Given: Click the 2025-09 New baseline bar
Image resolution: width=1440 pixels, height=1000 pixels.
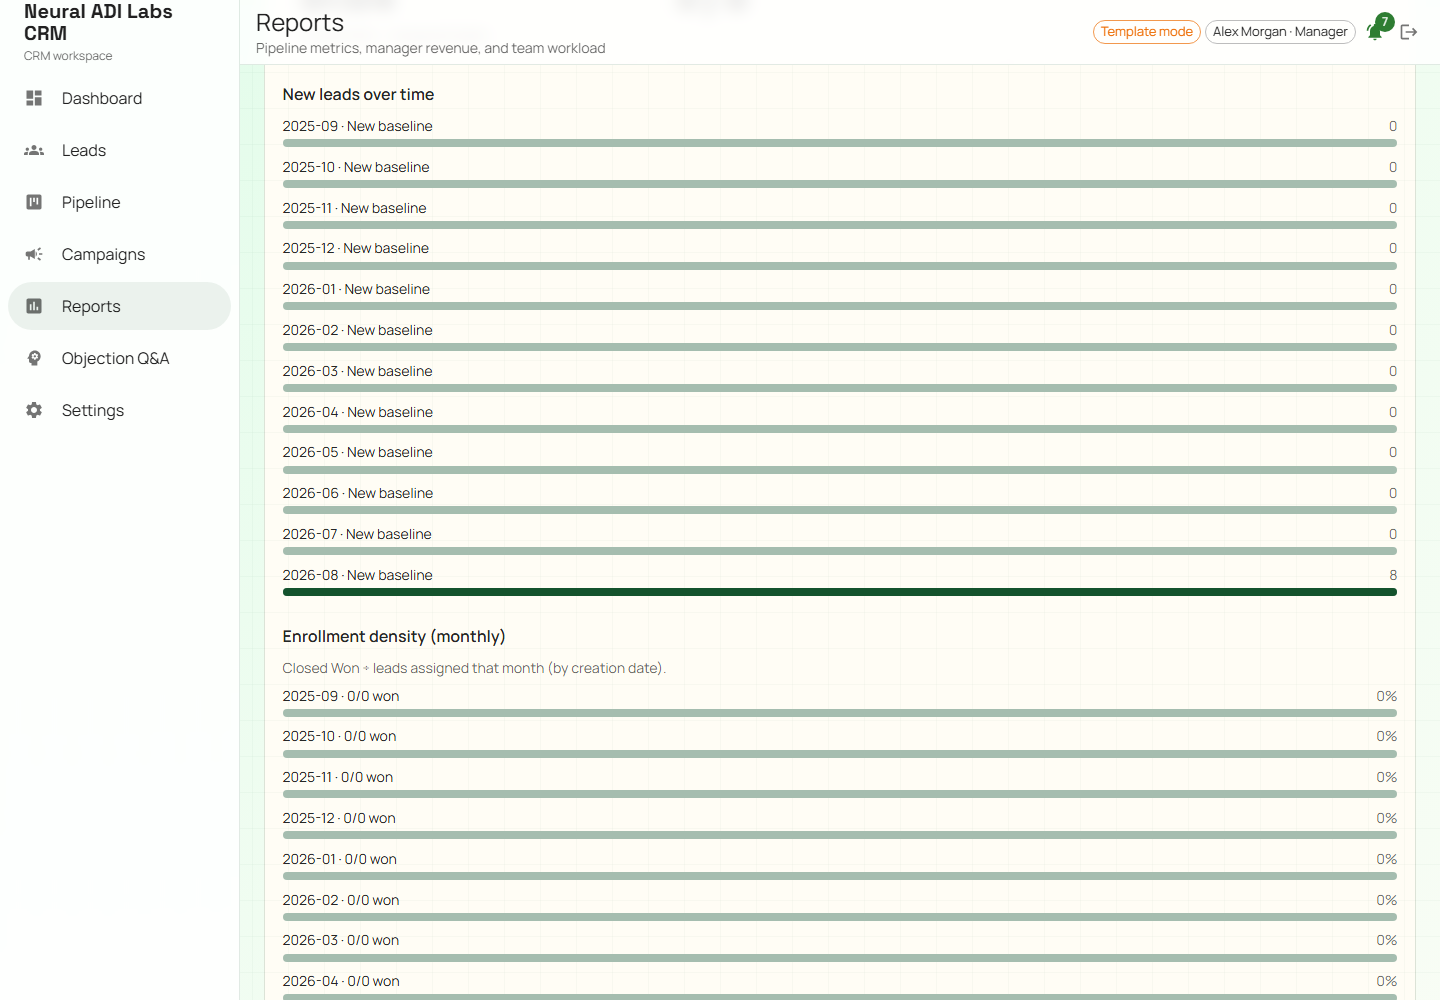Looking at the screenshot, I should [x=840, y=143].
